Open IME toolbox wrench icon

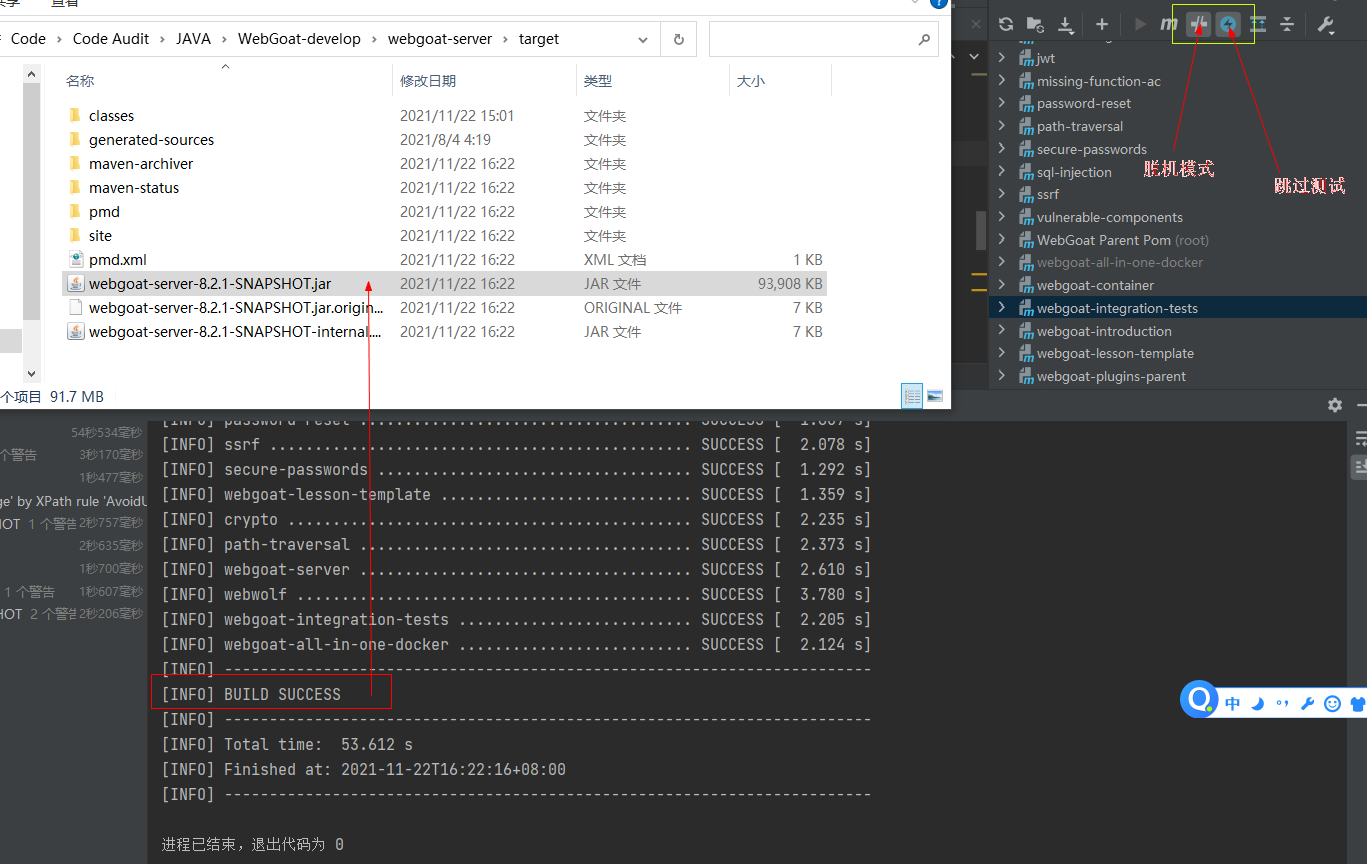pos(1307,704)
